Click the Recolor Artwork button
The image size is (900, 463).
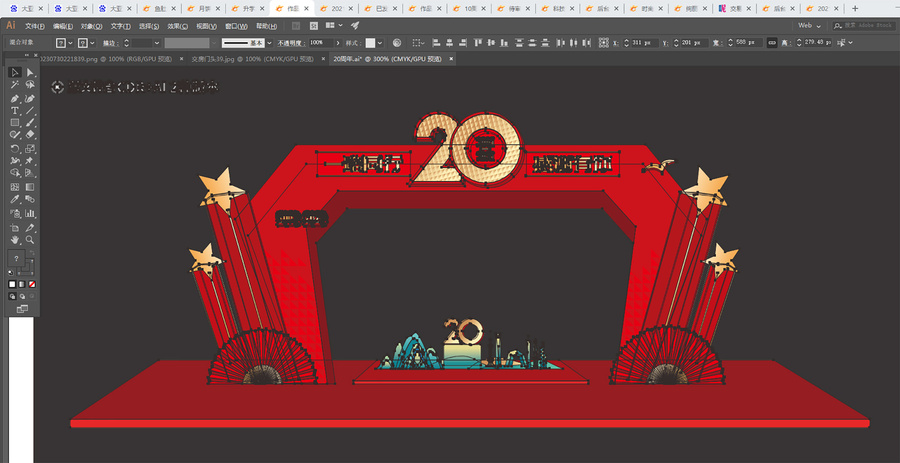click(397, 43)
